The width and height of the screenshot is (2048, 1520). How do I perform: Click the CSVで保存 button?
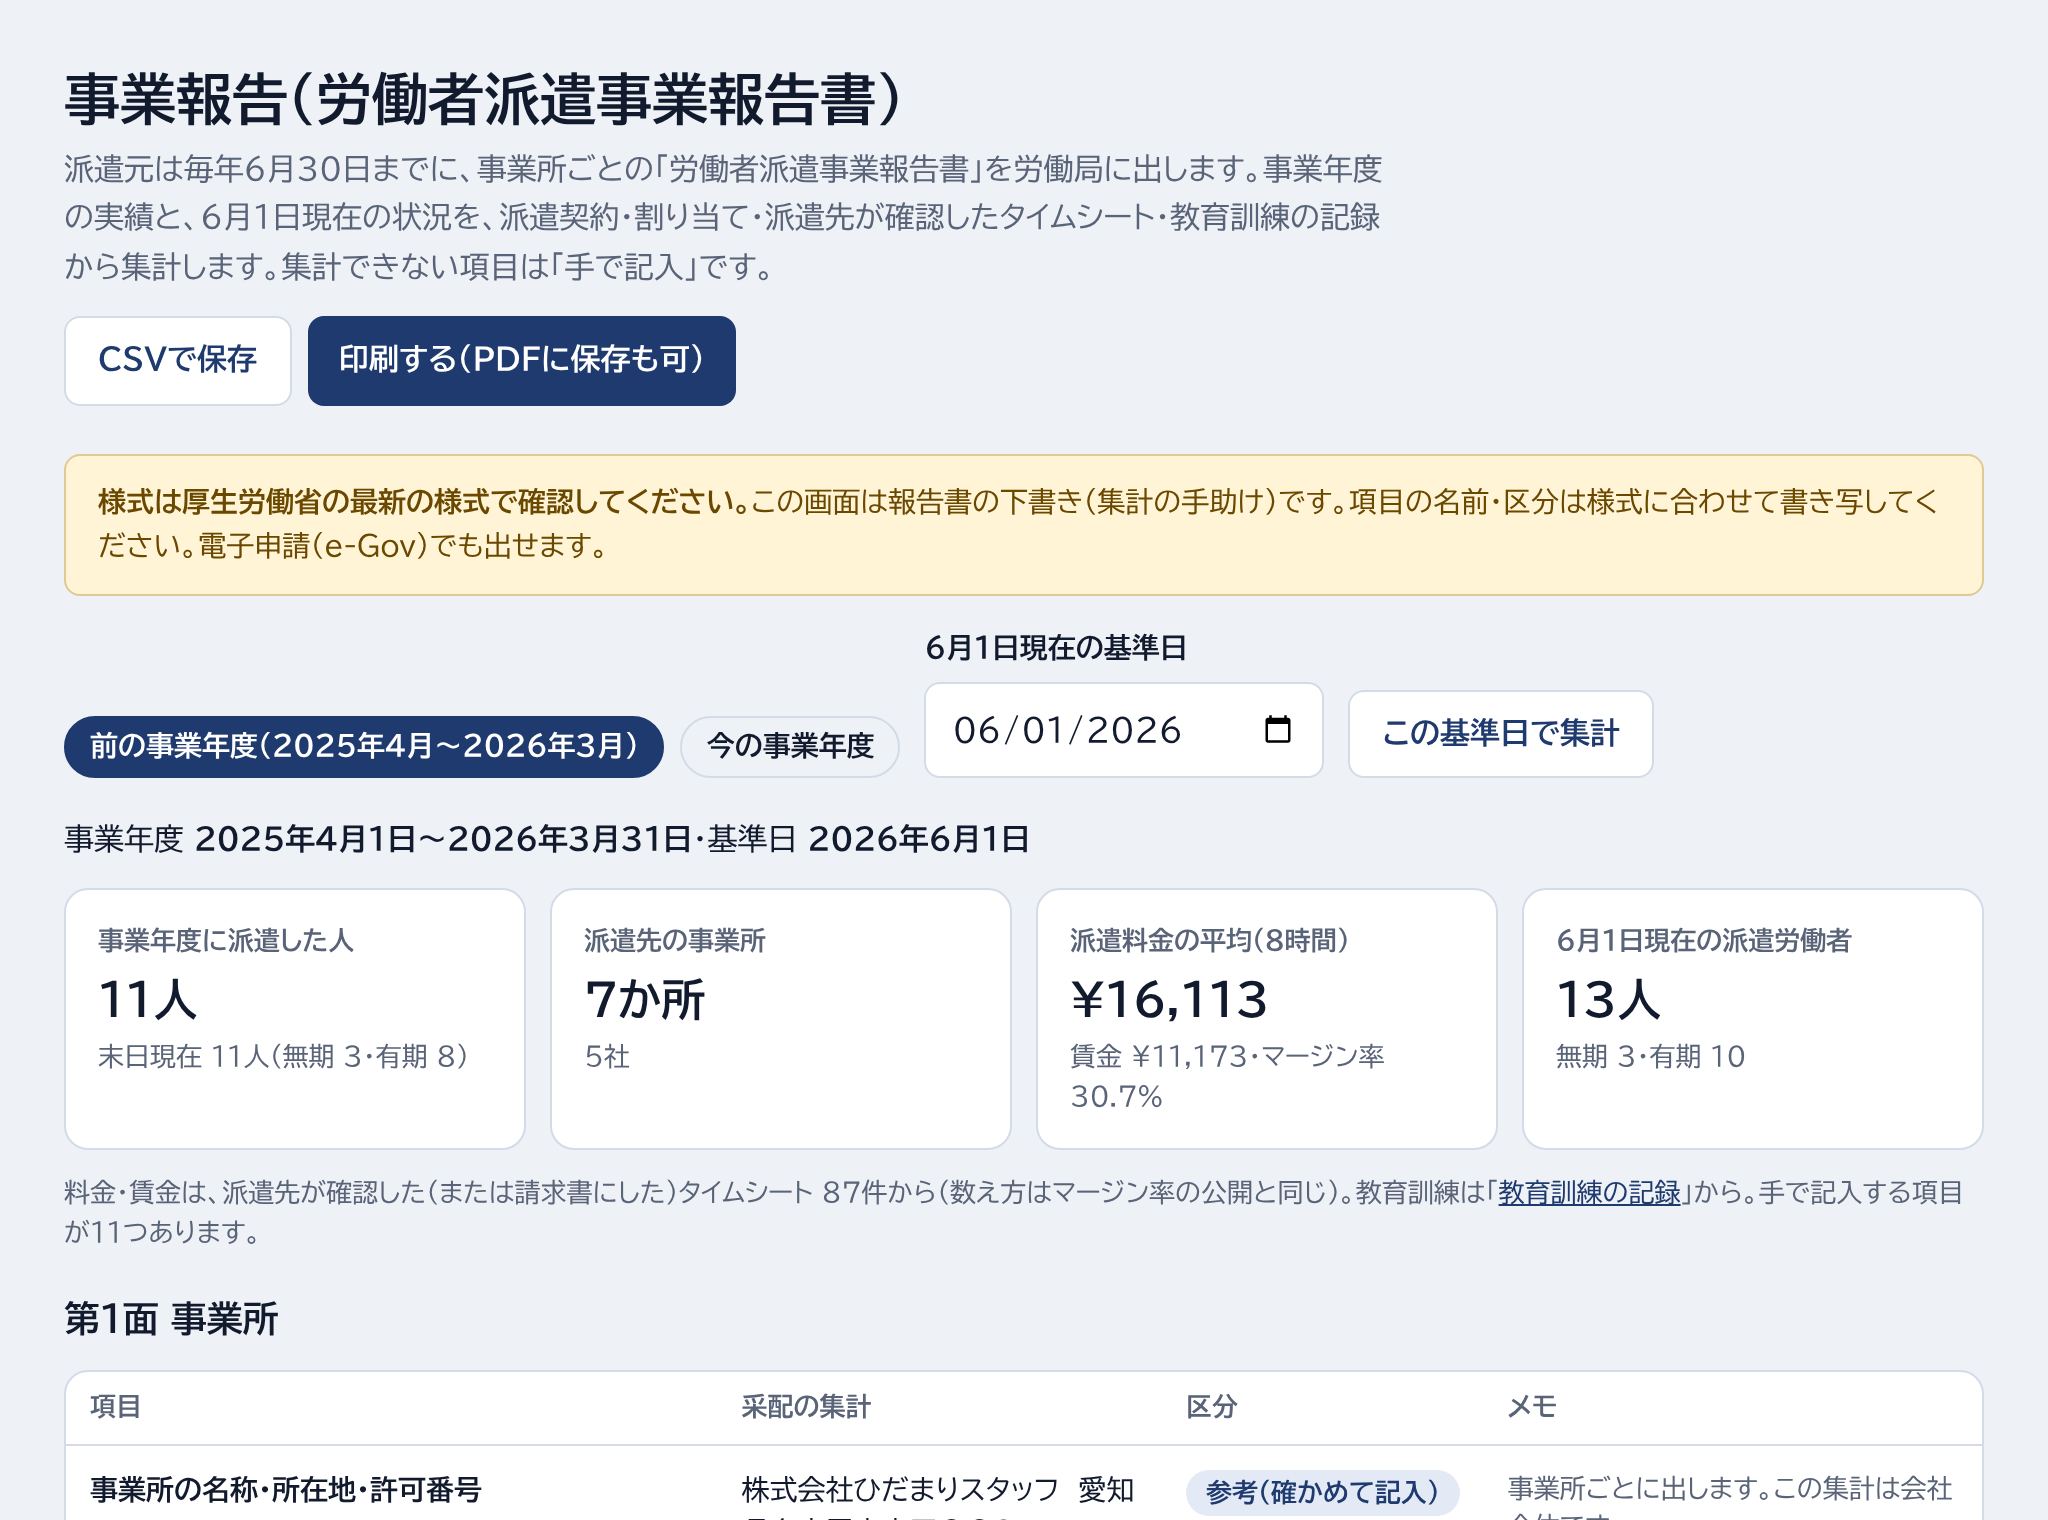click(178, 361)
